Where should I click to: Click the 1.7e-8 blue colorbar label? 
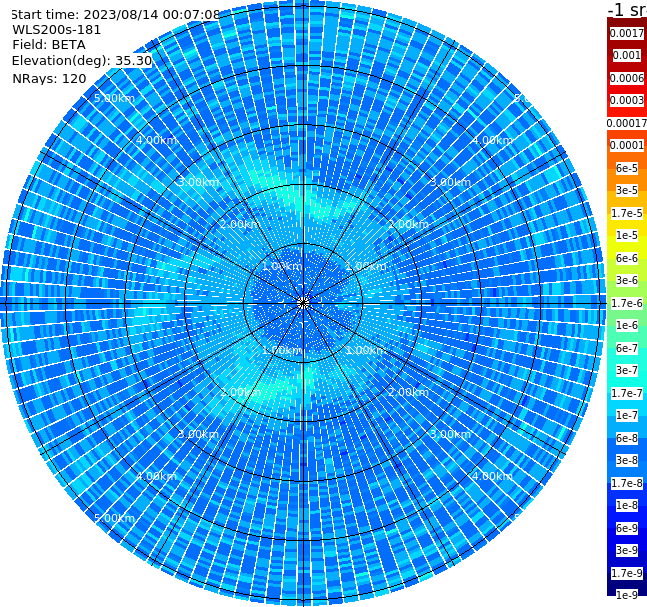[627, 483]
